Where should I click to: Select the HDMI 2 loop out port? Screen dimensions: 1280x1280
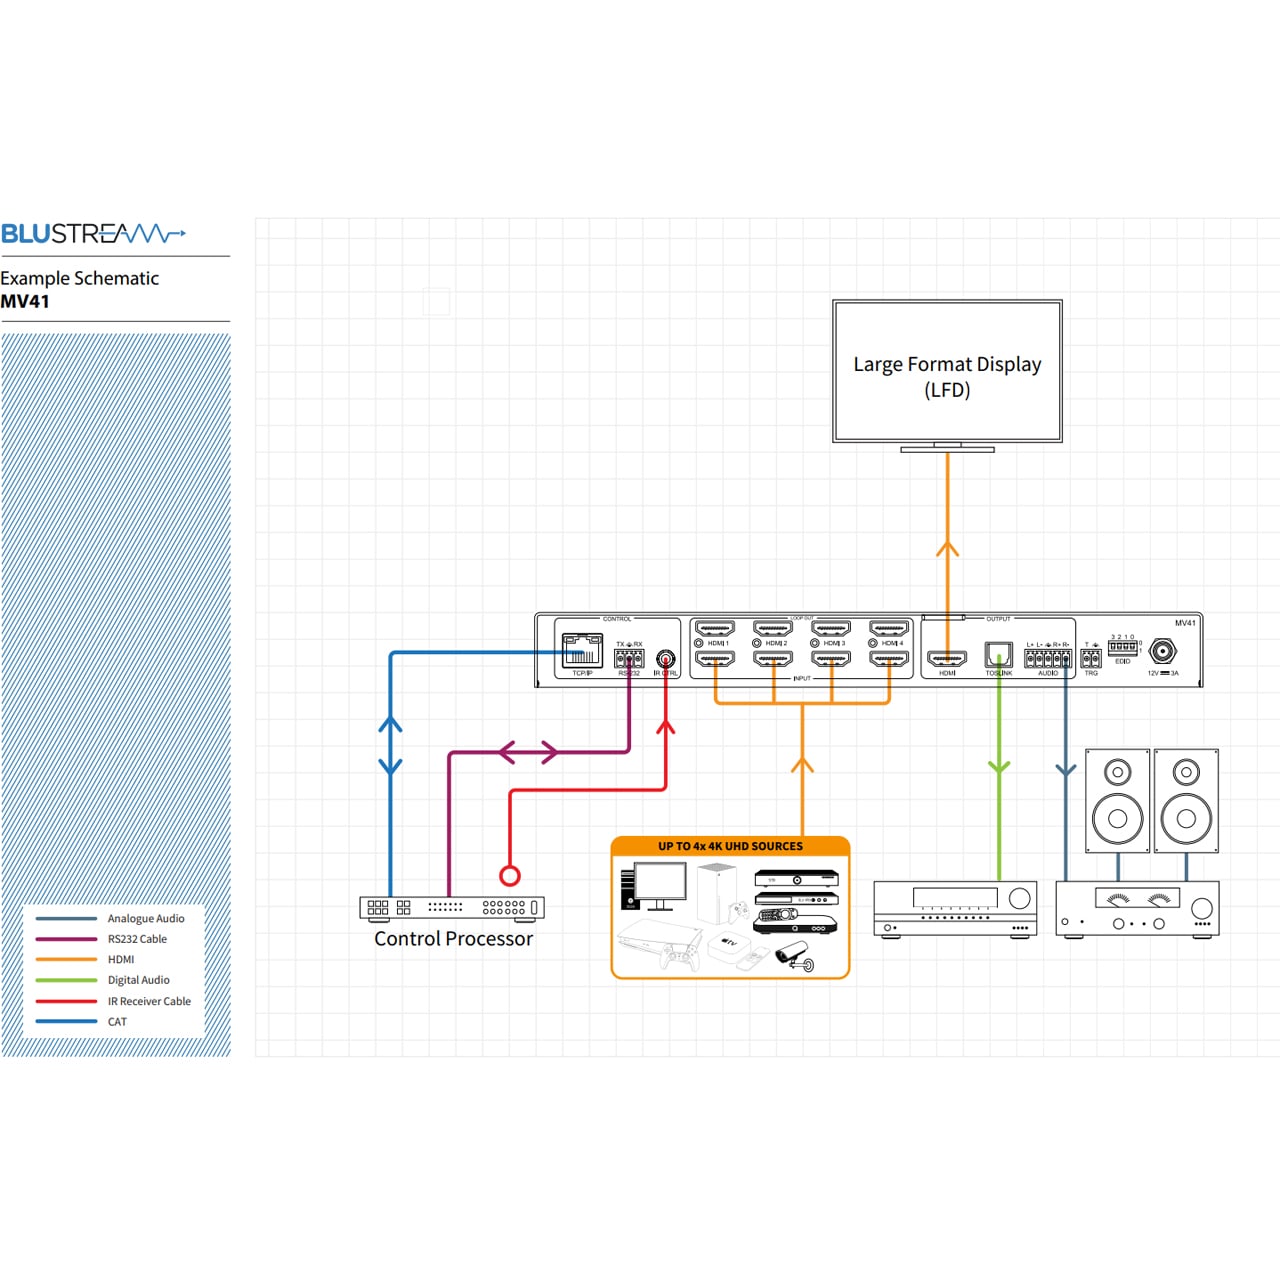[773, 629]
